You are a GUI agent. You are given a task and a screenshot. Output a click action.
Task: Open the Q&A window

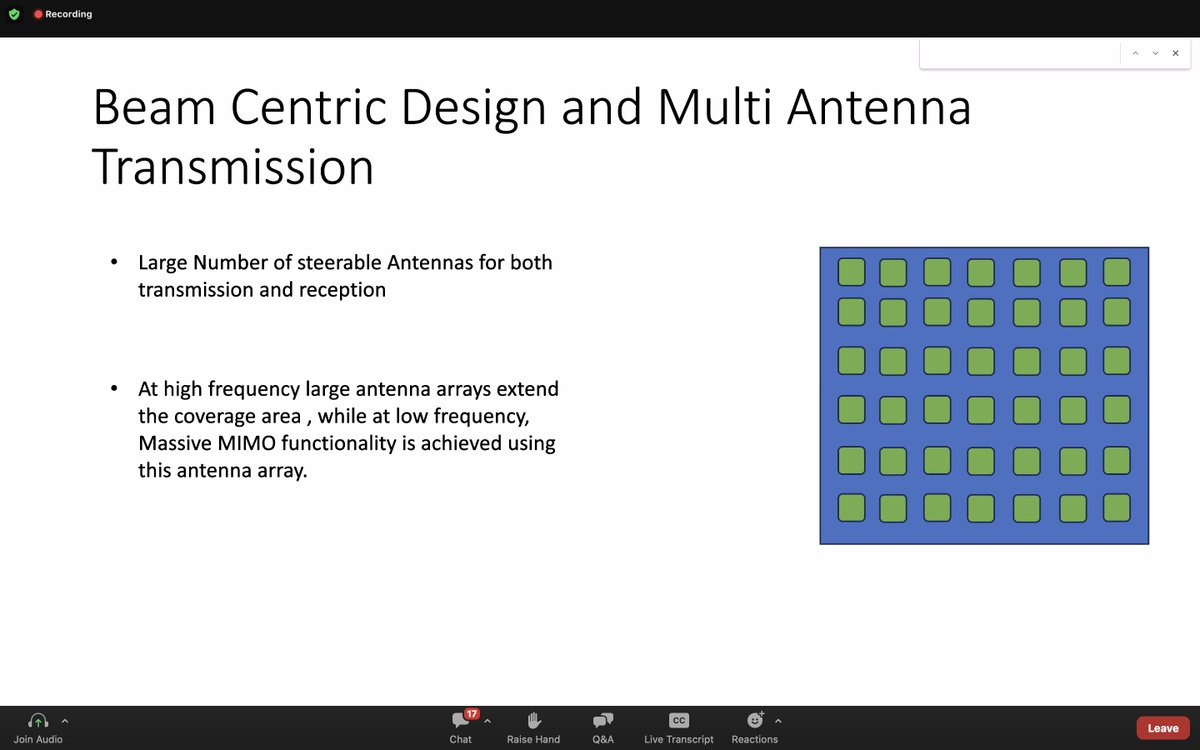tap(603, 727)
